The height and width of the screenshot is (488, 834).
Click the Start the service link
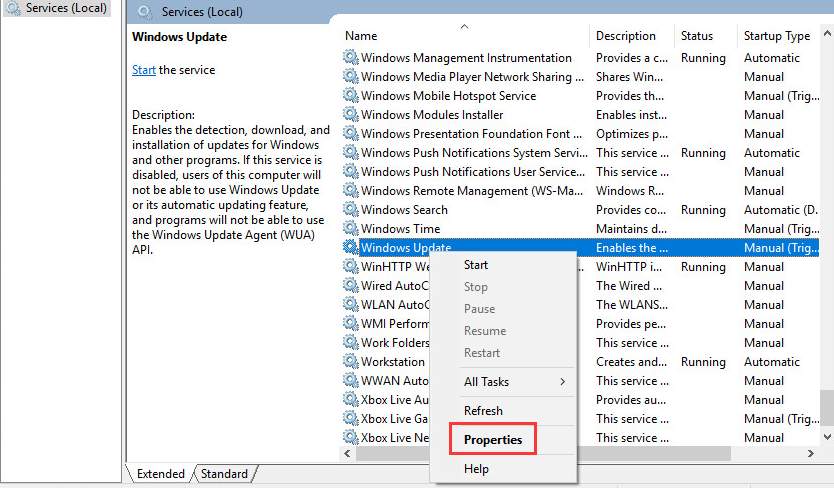[144, 70]
